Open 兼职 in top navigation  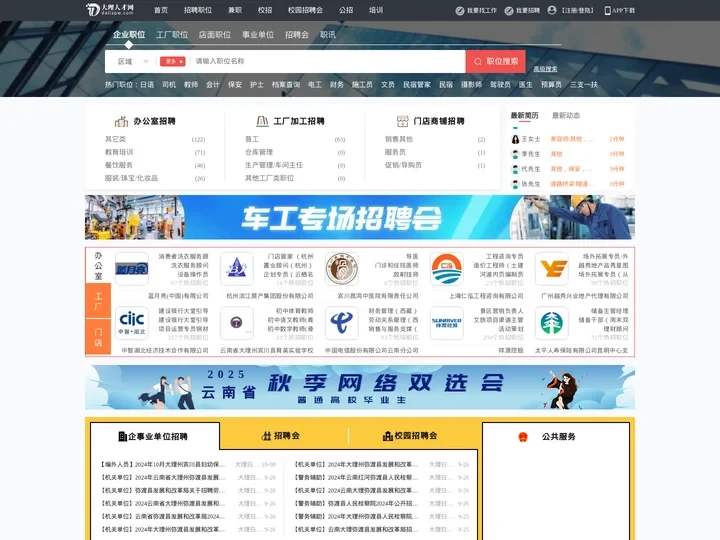pos(235,10)
